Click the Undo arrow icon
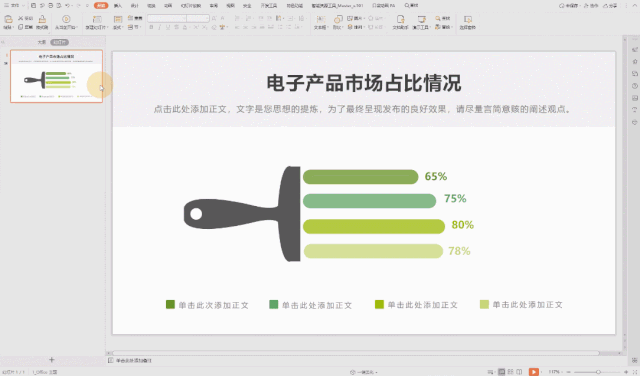 coord(67,5)
